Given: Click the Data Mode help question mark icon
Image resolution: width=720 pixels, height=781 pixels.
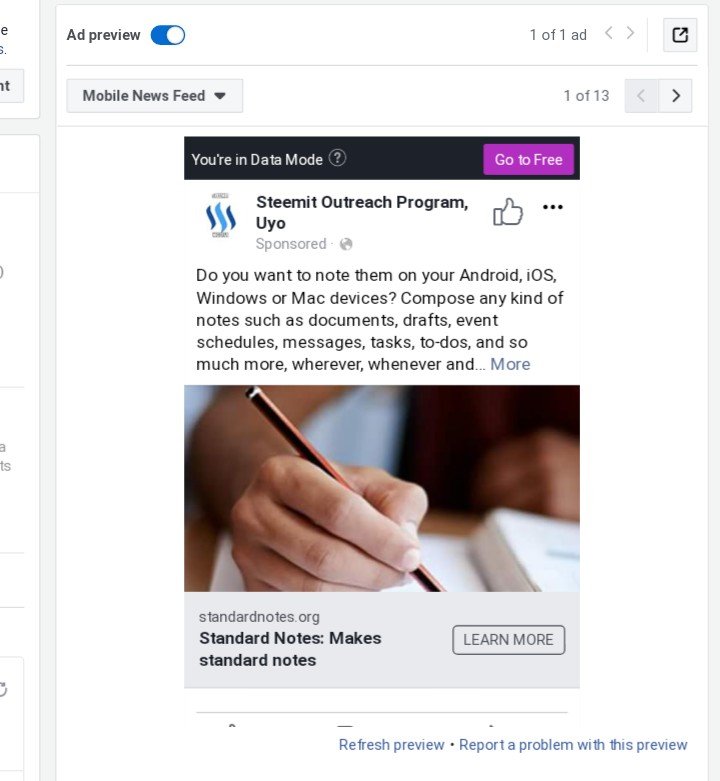Looking at the screenshot, I should click(x=337, y=158).
